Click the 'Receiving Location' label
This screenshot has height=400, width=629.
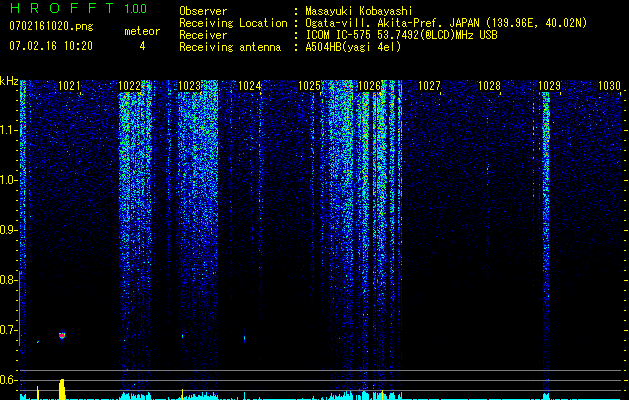click(233, 23)
